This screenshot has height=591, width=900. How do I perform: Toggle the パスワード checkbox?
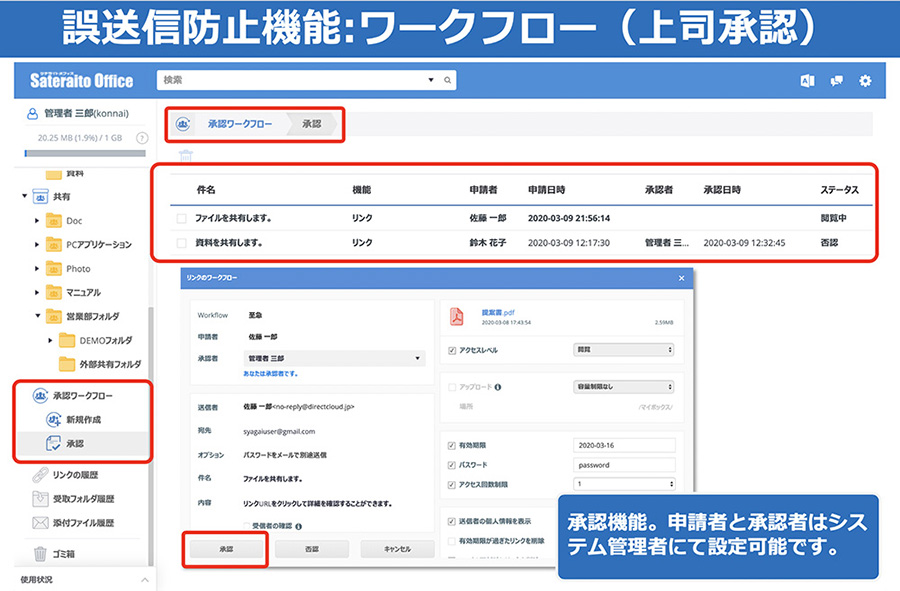452,465
